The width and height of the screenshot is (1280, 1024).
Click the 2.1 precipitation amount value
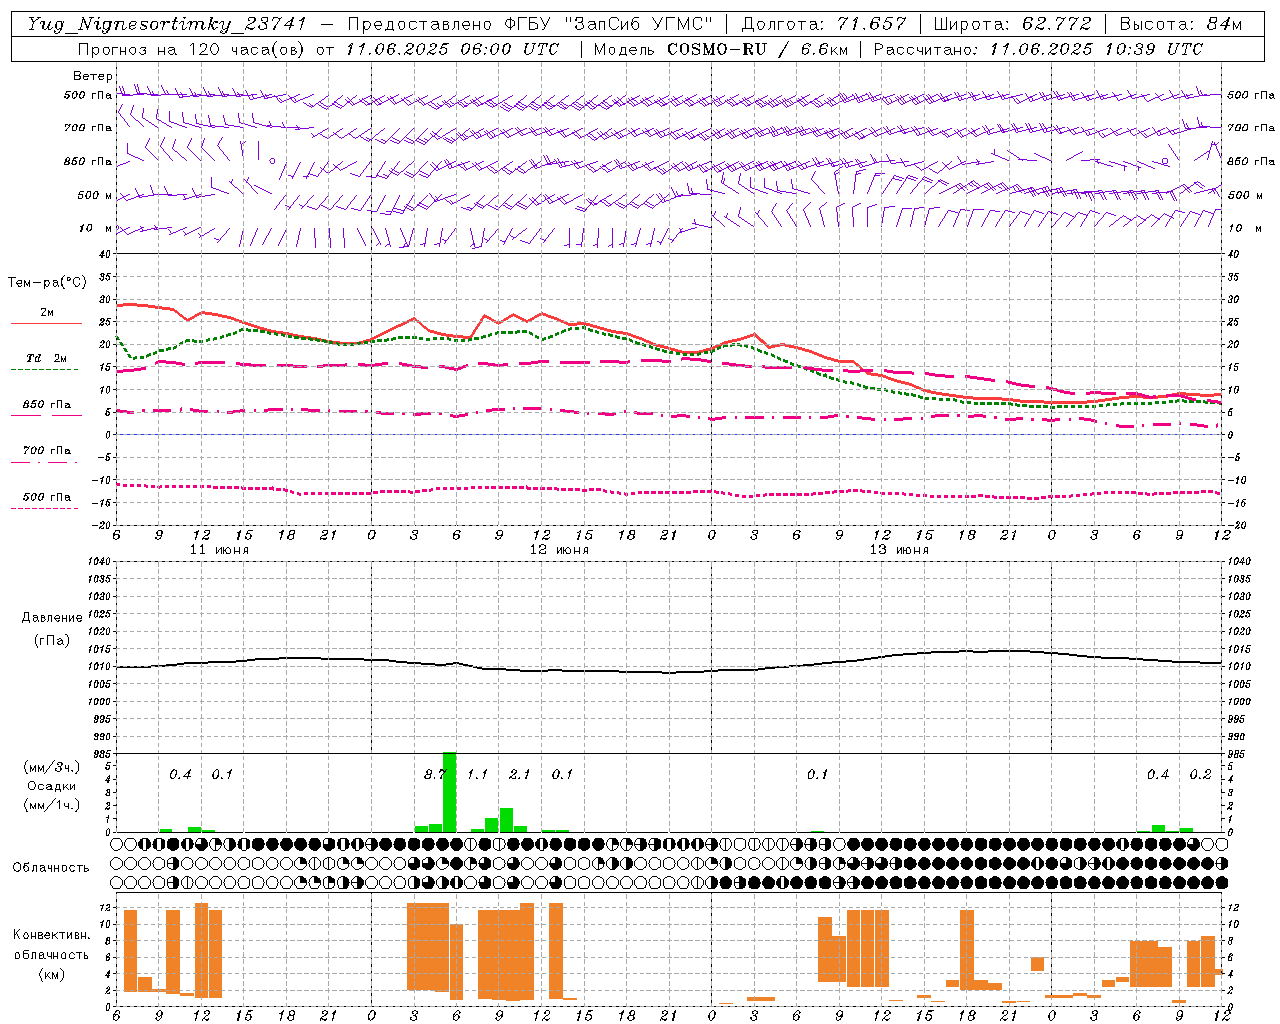(x=520, y=774)
